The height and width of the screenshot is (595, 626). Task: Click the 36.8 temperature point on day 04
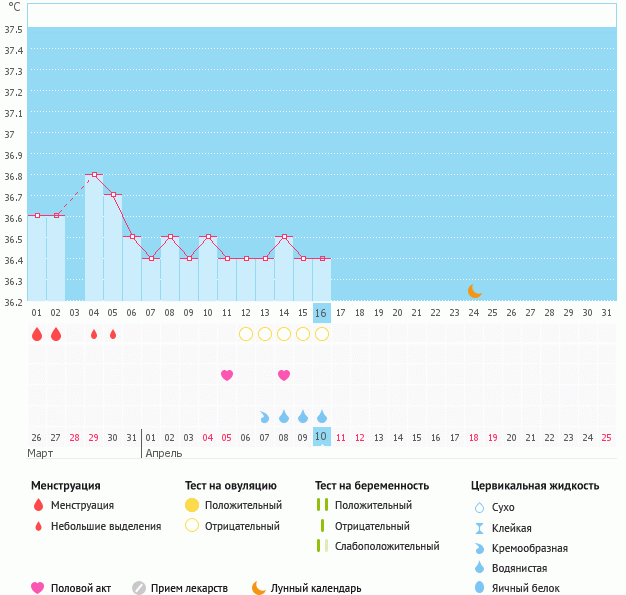pyautogui.click(x=94, y=174)
